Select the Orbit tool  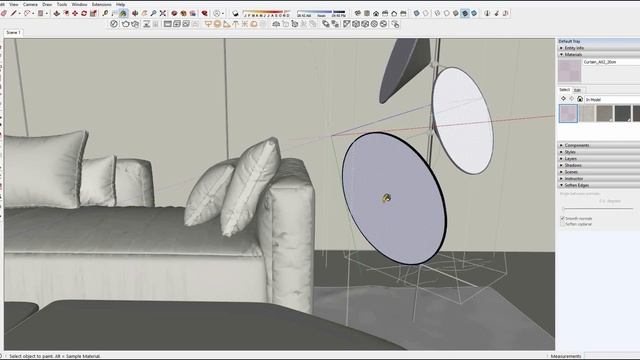[x=135, y=13]
